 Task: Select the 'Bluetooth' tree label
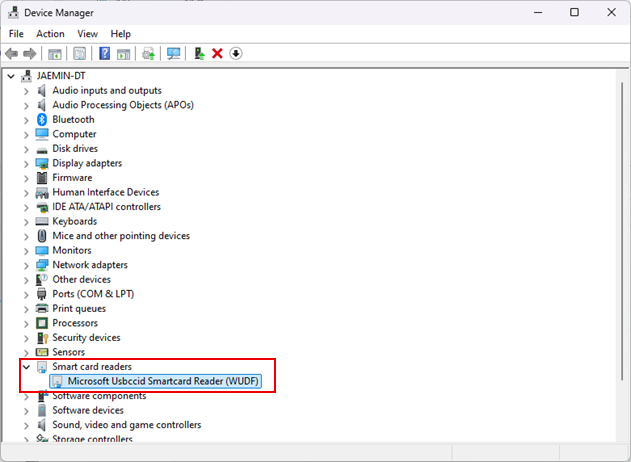[x=73, y=120]
